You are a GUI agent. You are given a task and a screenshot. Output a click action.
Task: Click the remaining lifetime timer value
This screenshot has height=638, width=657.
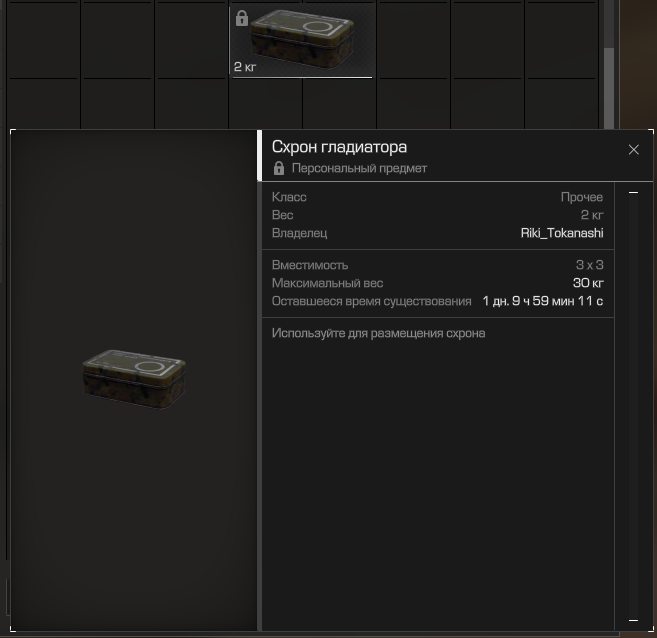(x=543, y=301)
